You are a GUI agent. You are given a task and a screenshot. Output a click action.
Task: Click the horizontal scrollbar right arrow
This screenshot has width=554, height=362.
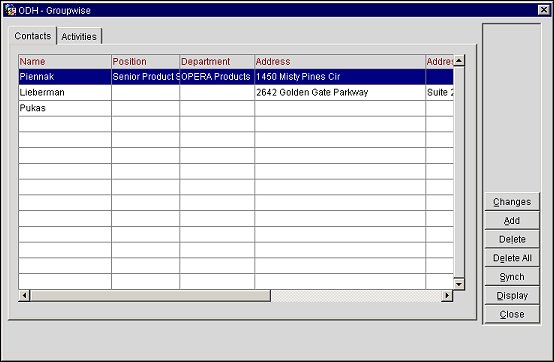(x=447, y=295)
